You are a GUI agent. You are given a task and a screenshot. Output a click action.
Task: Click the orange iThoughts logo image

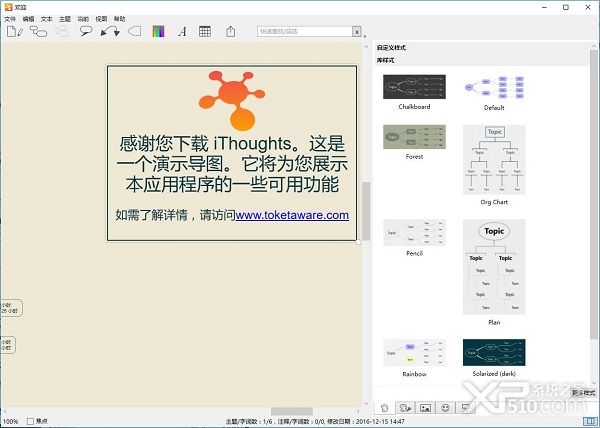click(x=232, y=101)
